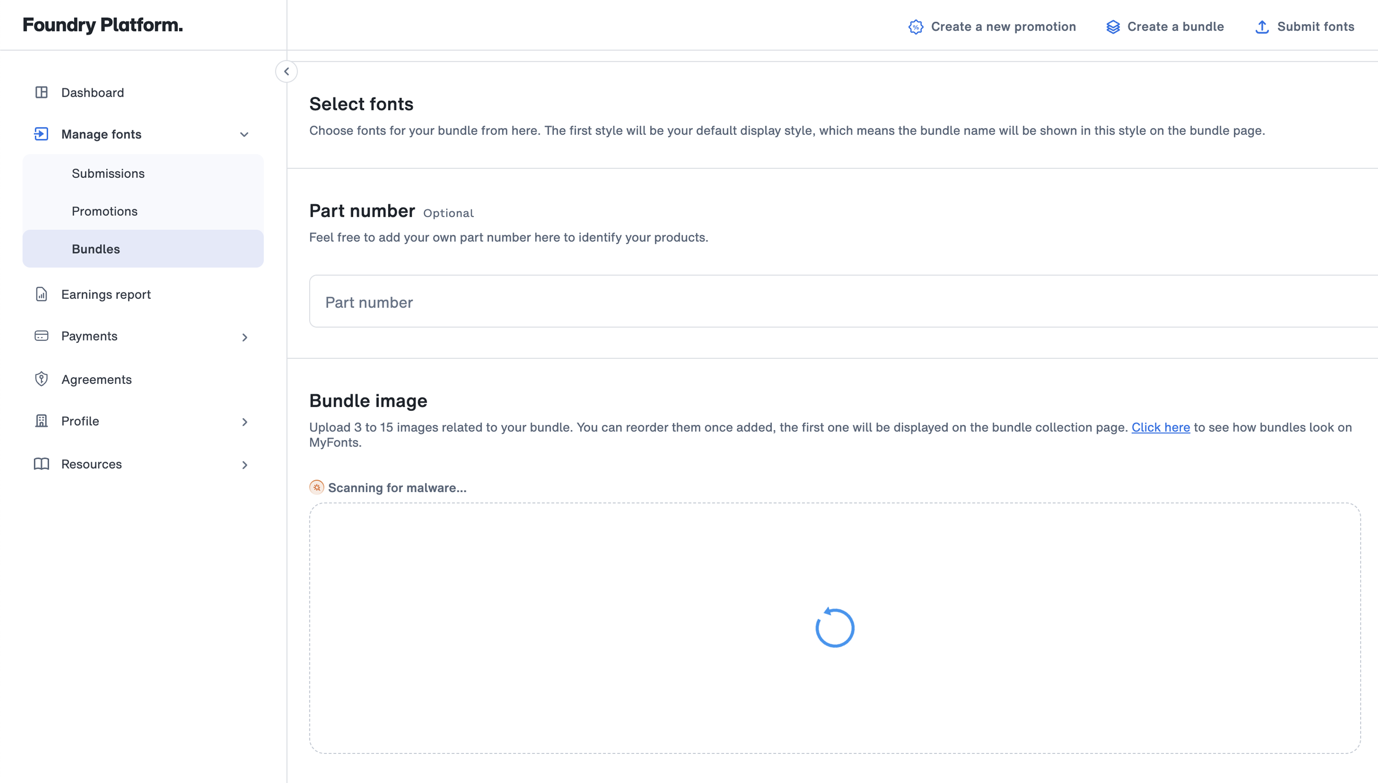Click the Profile building icon

tap(41, 421)
